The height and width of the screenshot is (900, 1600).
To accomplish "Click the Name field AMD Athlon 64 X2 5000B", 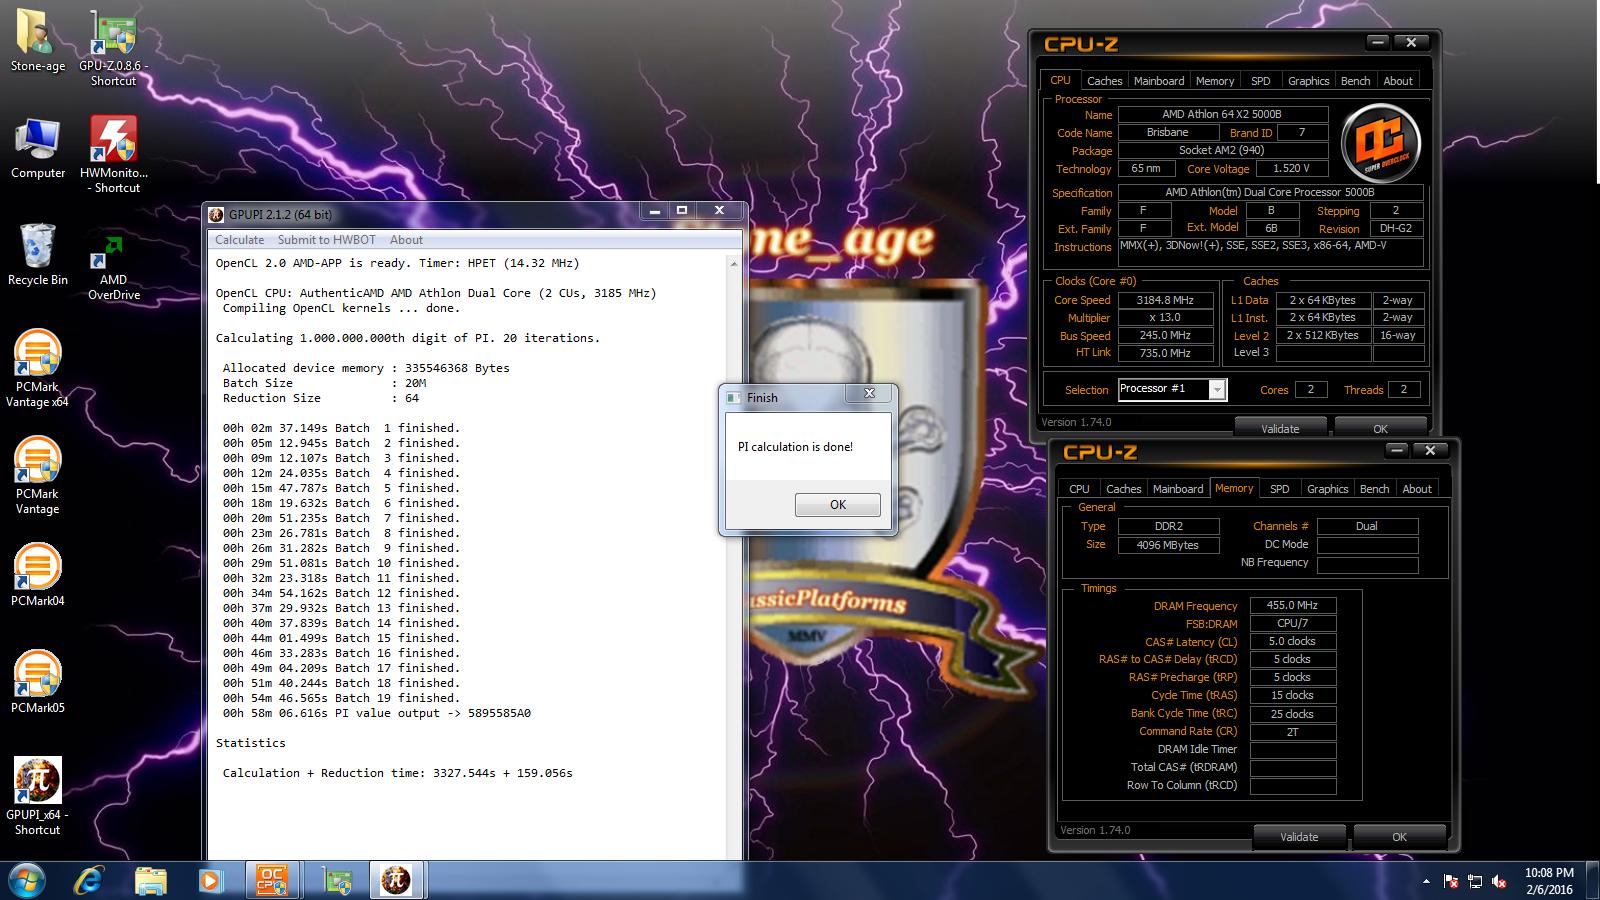I will tap(1221, 114).
